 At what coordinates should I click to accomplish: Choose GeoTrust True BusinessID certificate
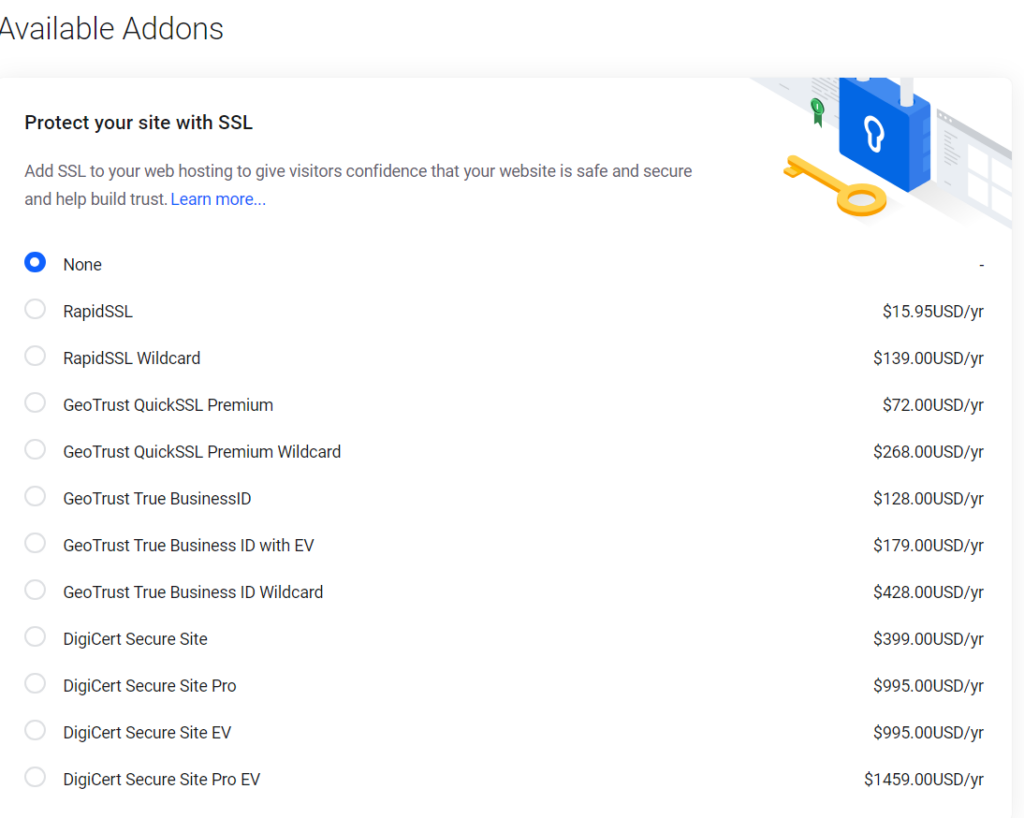coord(35,497)
